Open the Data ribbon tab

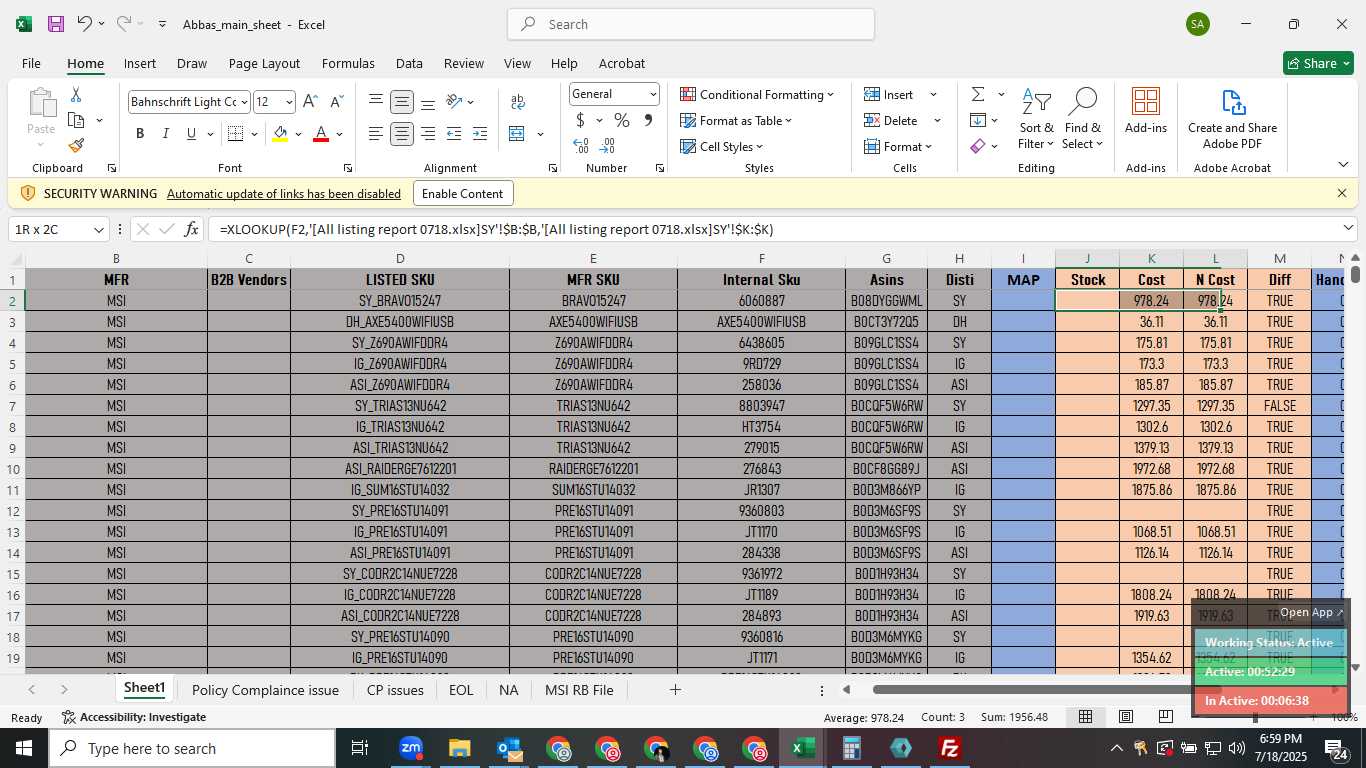click(x=409, y=63)
